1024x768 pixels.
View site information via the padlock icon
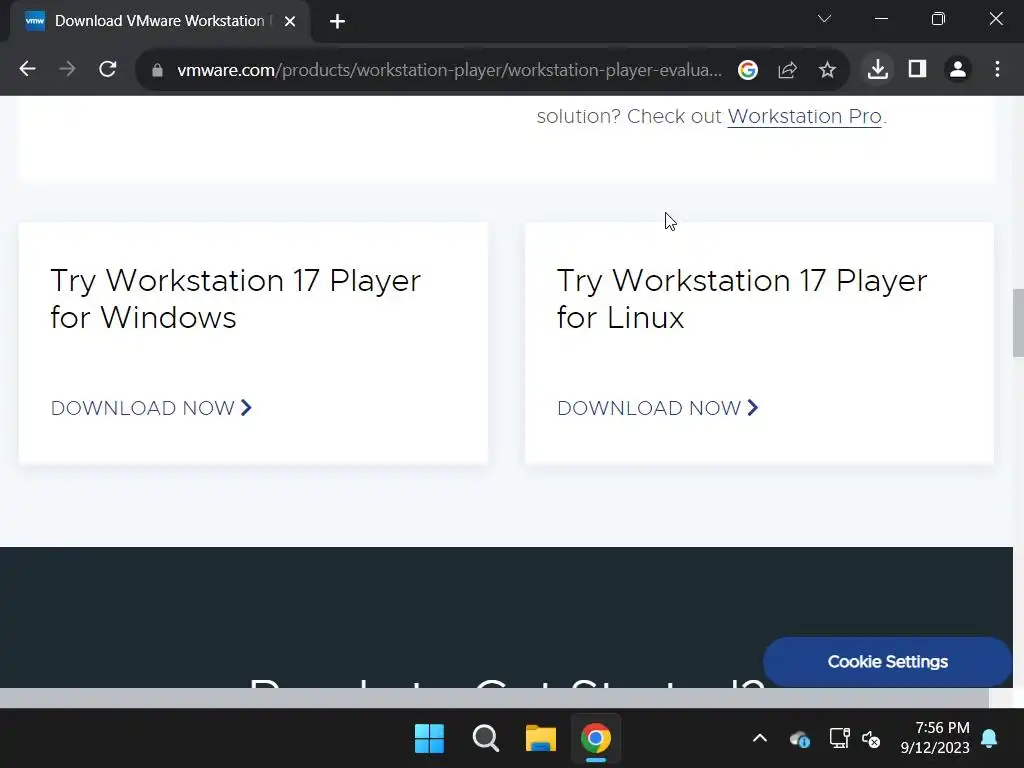157,70
